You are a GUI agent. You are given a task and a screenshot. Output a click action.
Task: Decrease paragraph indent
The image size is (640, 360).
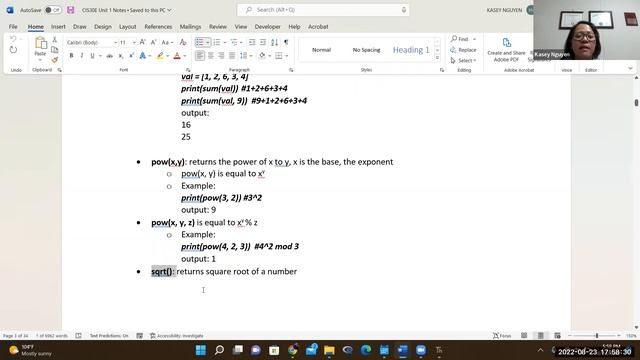point(252,42)
